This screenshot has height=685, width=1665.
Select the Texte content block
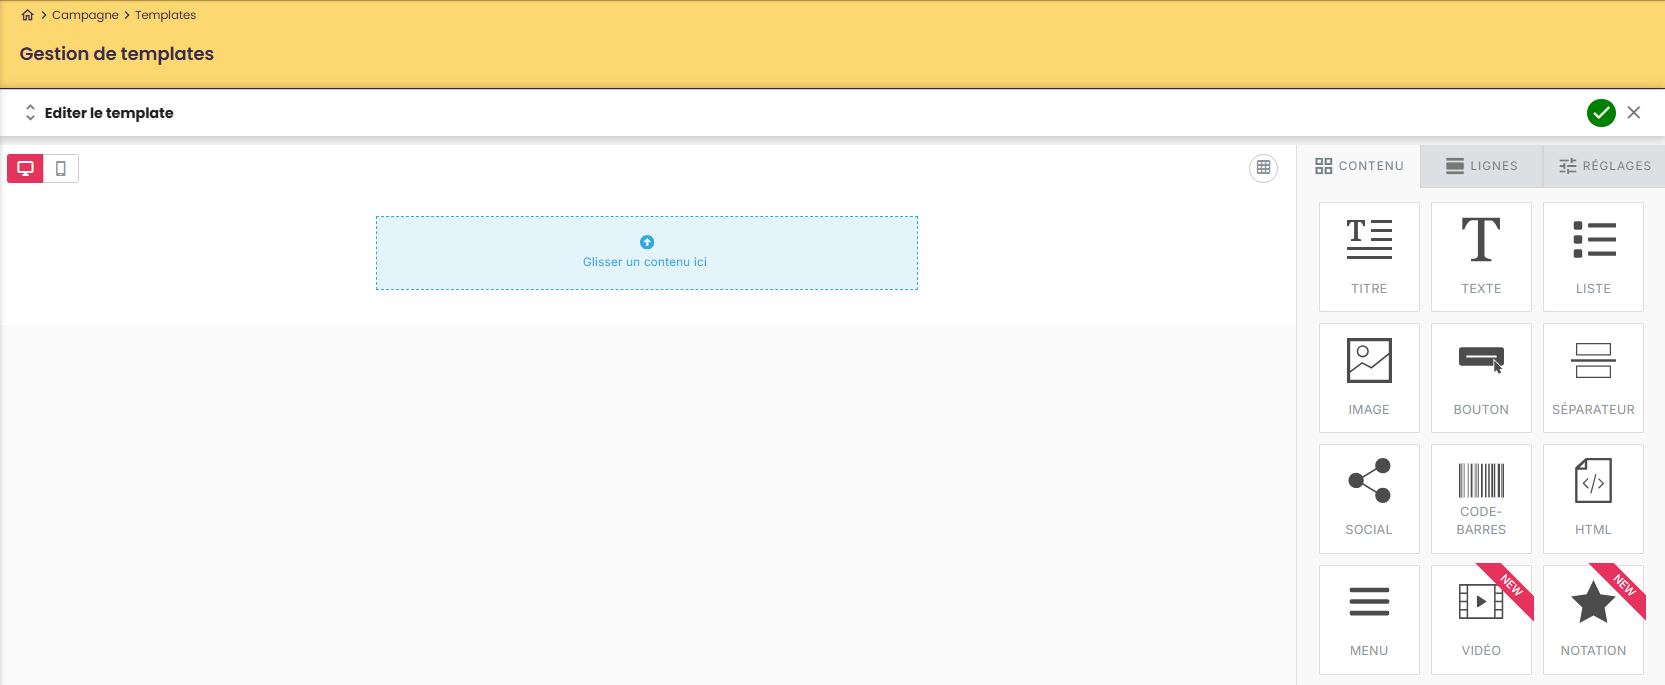click(x=1481, y=257)
